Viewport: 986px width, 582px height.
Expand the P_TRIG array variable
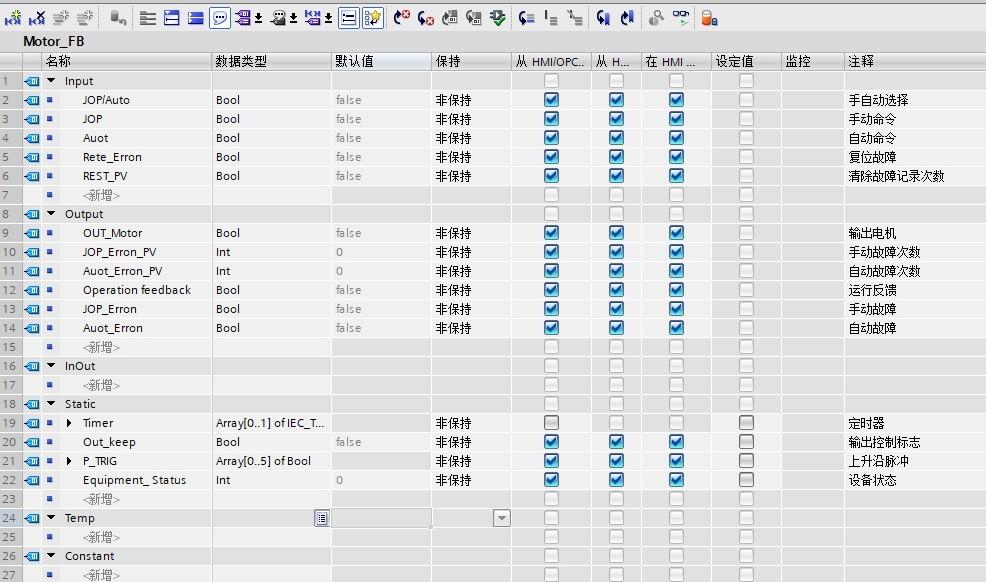pos(69,461)
